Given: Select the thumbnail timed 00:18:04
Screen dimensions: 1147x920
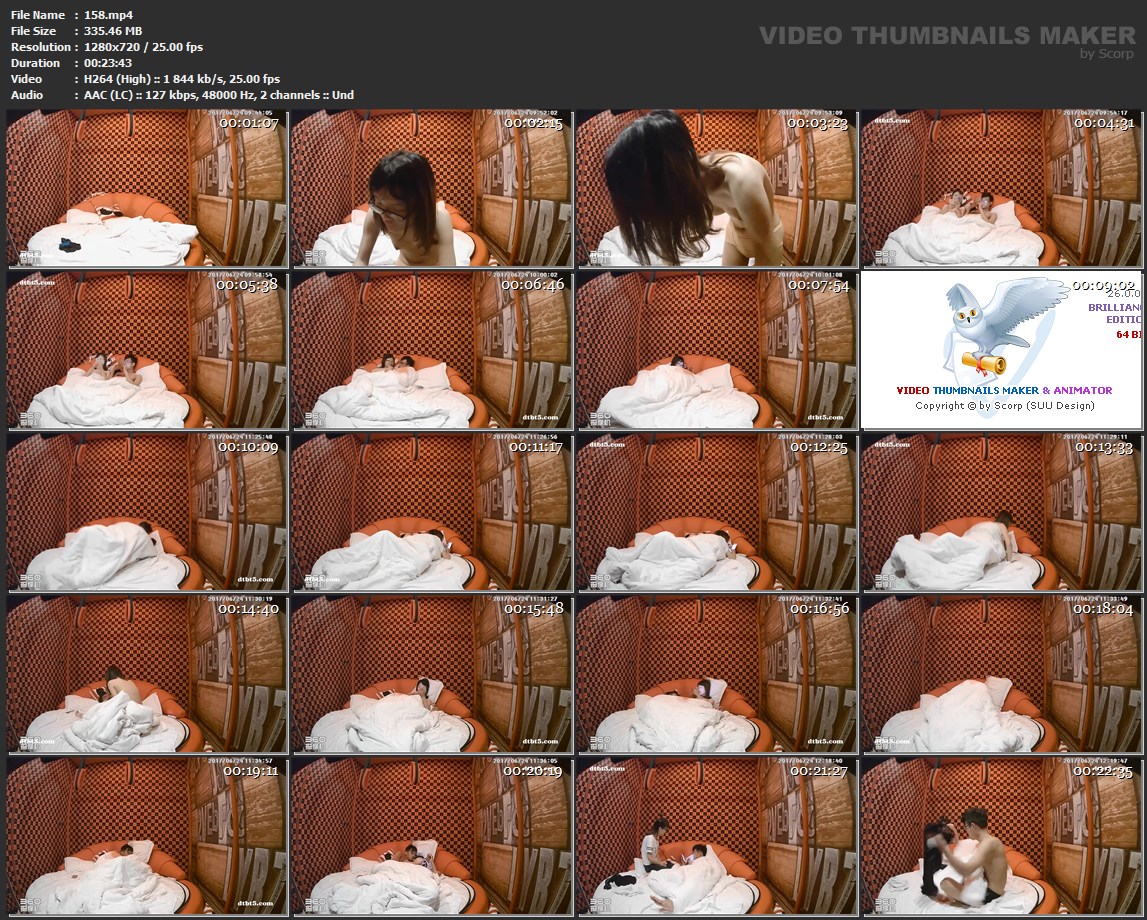Looking at the screenshot, I should 1001,674.
